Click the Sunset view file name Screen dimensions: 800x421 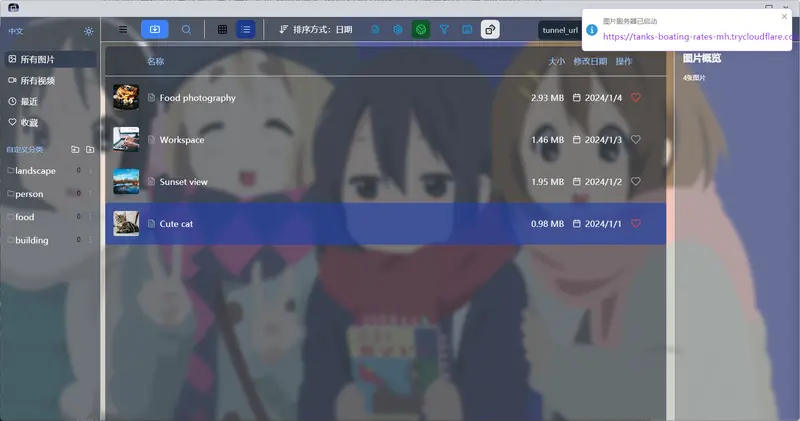[183, 181]
